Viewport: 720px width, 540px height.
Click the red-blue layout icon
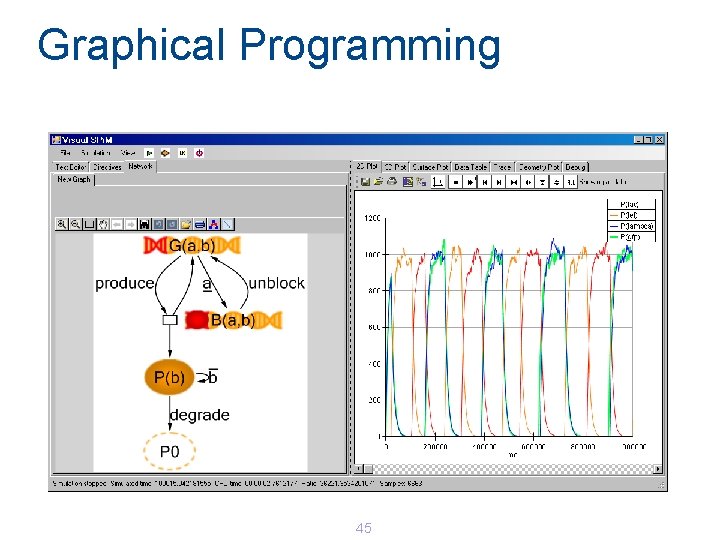(x=213, y=224)
